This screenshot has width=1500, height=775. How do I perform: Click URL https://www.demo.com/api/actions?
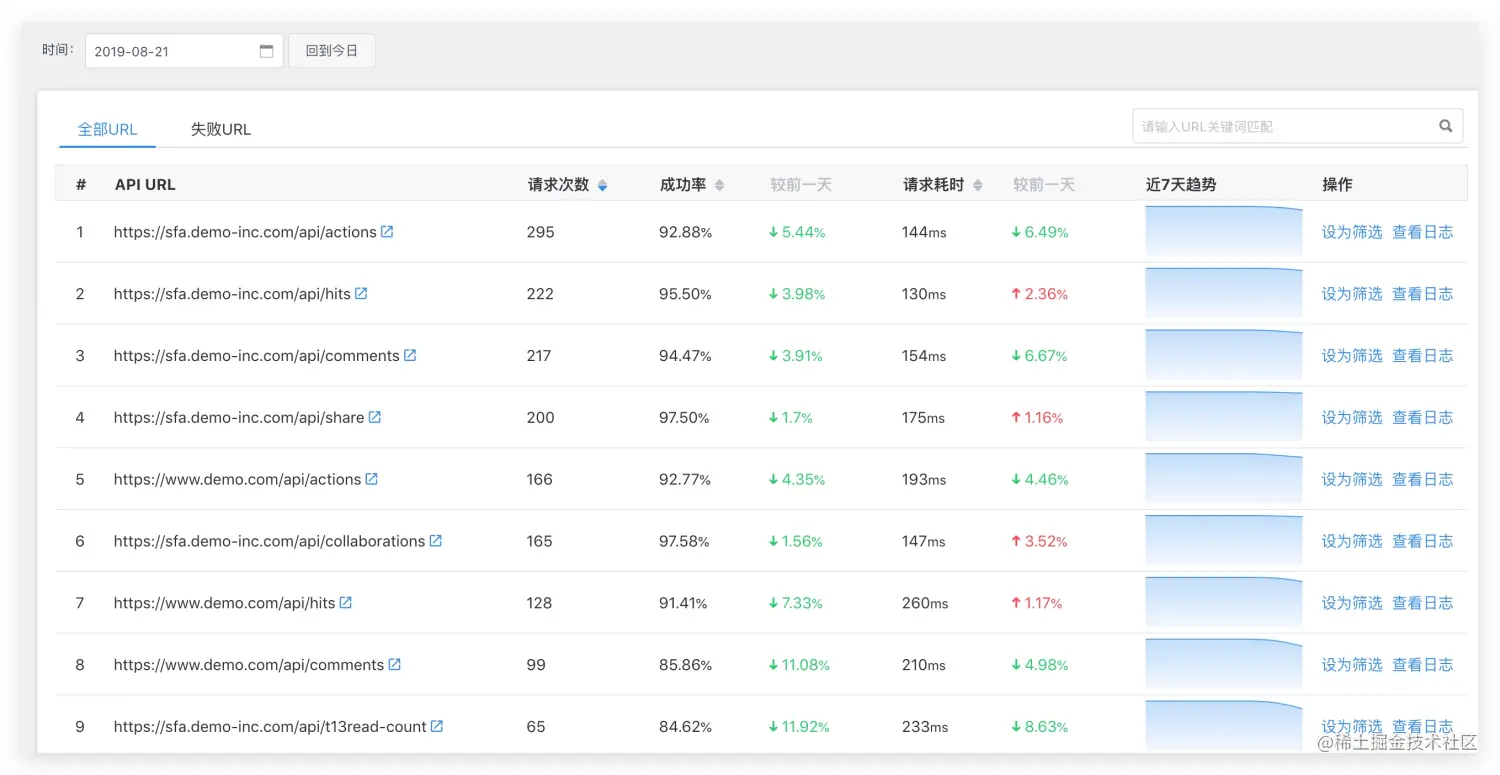pos(238,480)
